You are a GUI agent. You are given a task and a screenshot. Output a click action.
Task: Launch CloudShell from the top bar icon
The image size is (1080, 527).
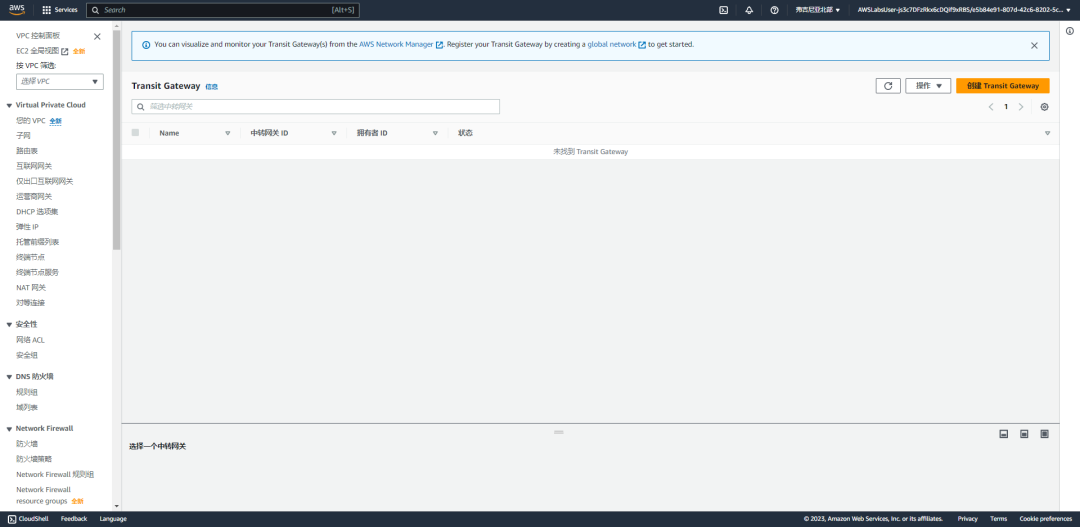723,10
